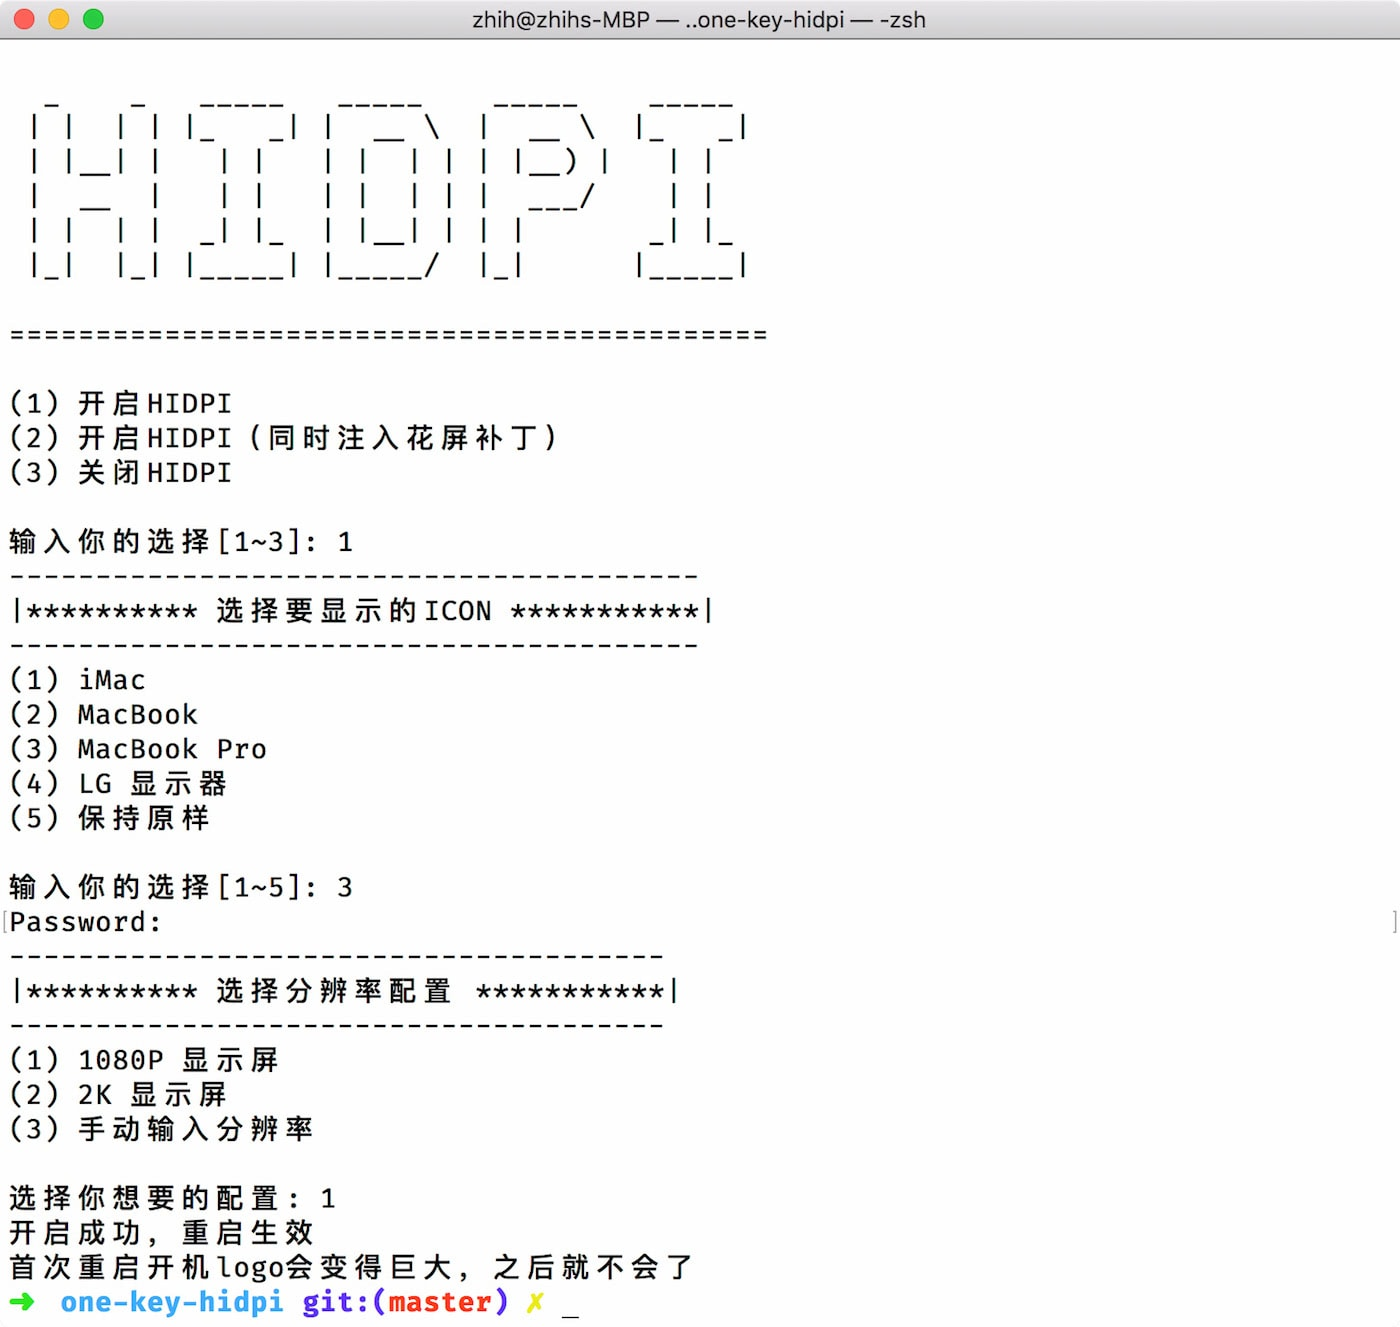The image size is (1400, 1327).
Task: Click the 'Password:' input line
Action: pos(85,921)
